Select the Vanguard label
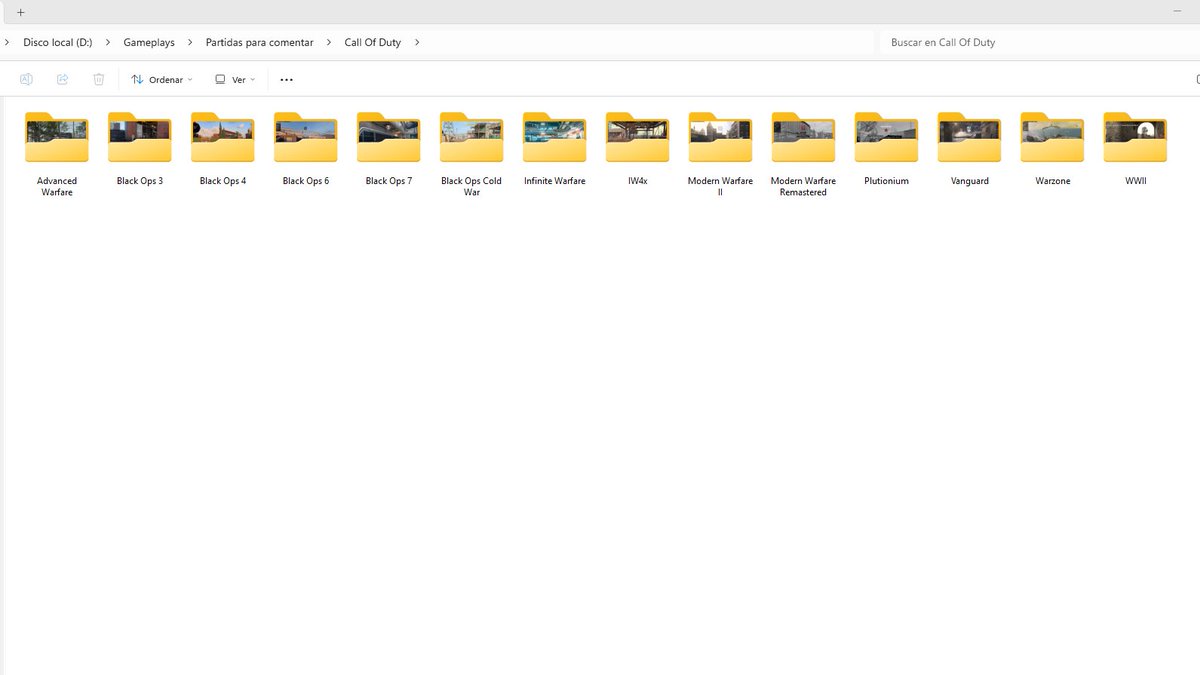The image size is (1200, 675). (970, 181)
